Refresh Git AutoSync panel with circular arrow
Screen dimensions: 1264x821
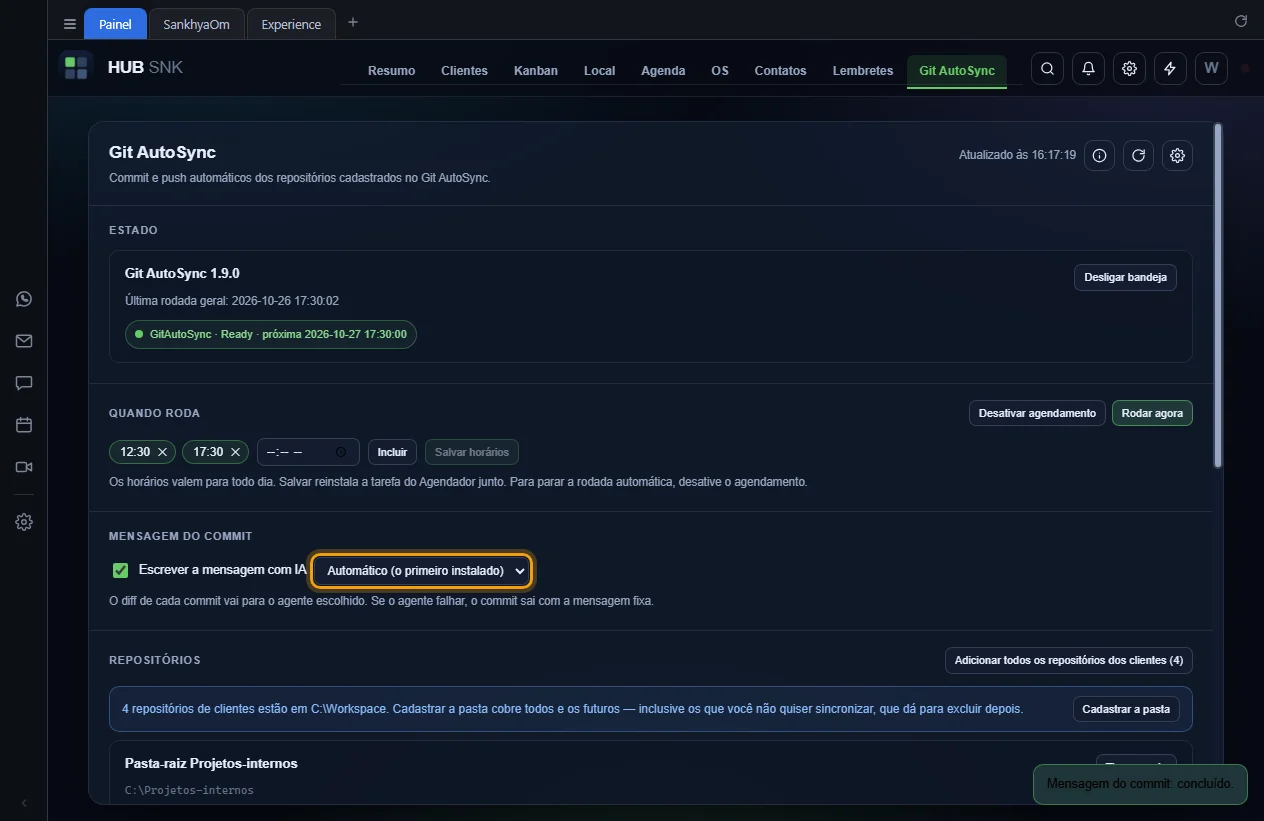click(1138, 155)
